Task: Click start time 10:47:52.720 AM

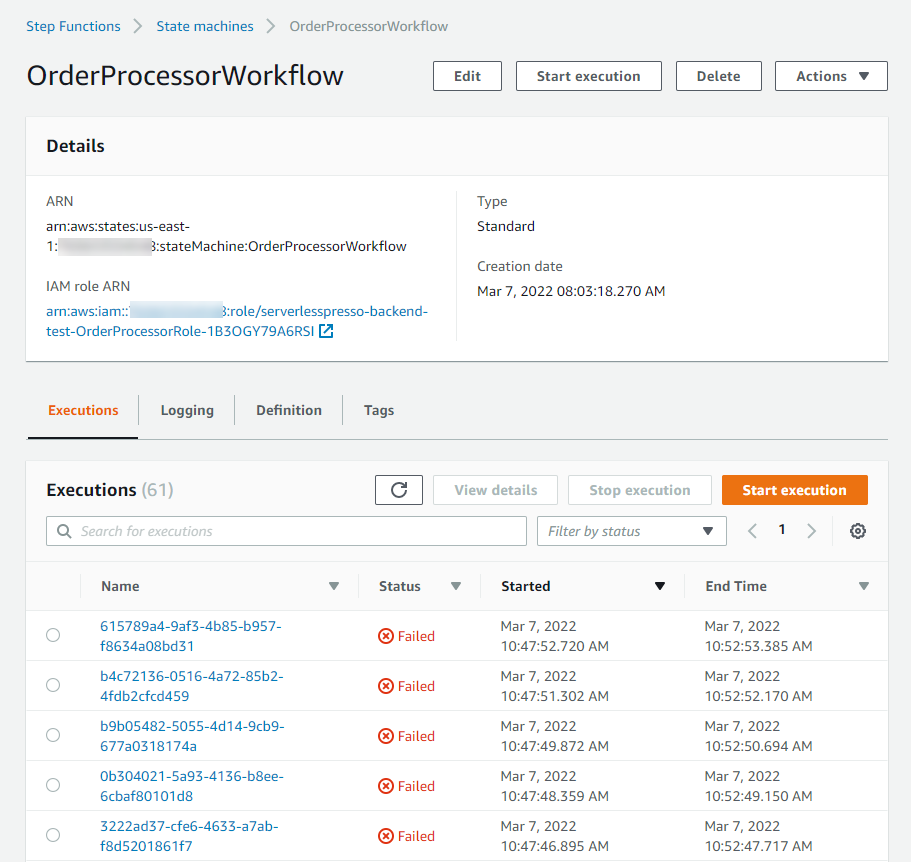Action: tap(555, 646)
